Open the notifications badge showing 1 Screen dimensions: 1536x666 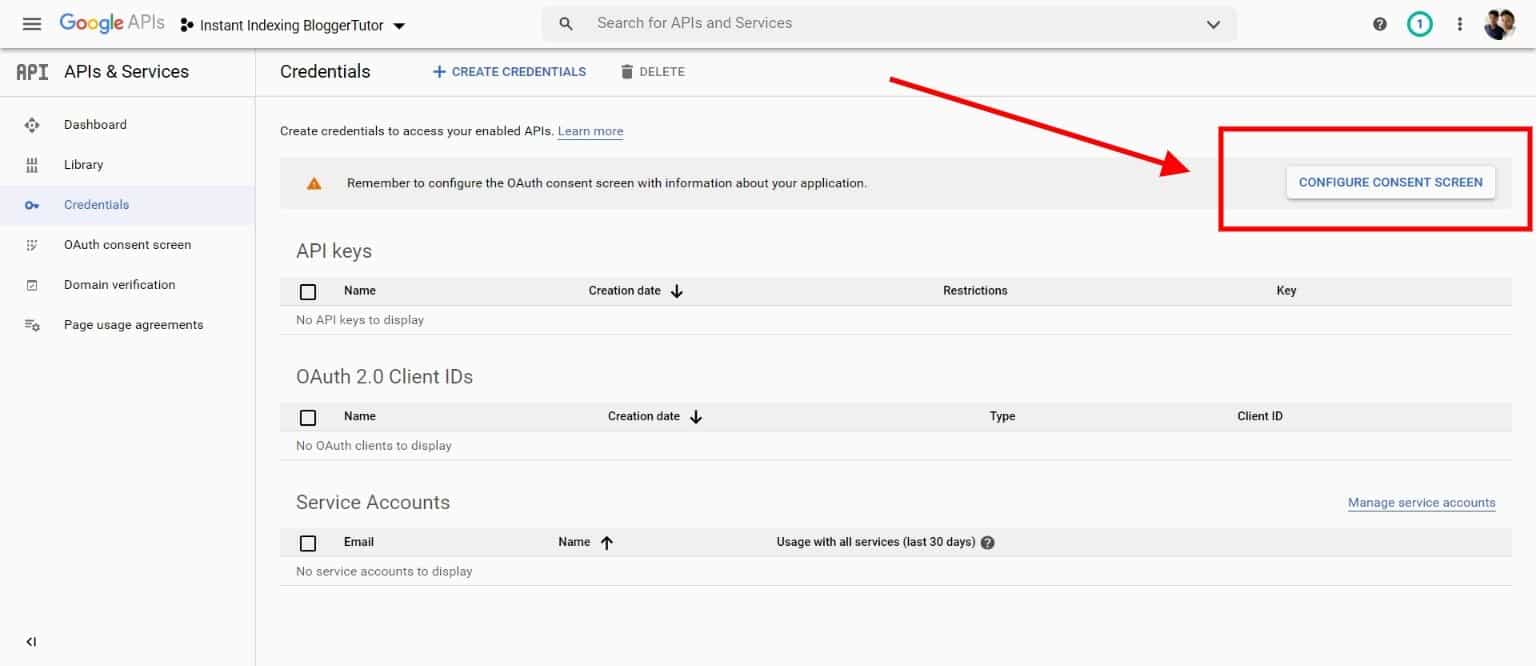point(1419,24)
